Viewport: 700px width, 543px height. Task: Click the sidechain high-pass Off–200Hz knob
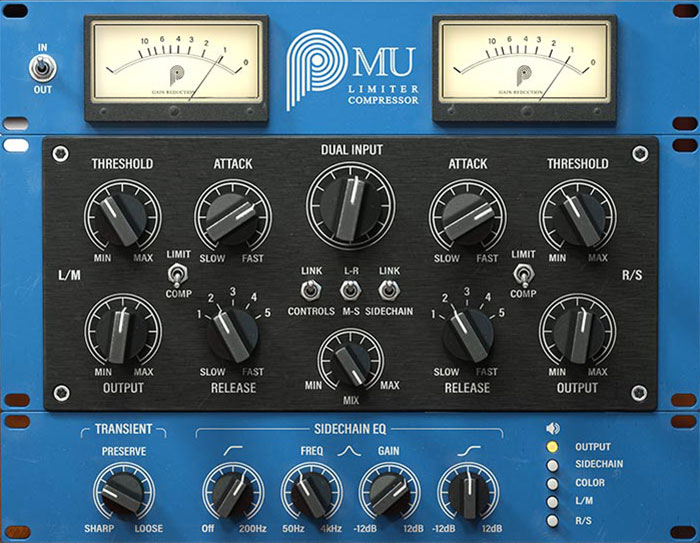[233, 492]
